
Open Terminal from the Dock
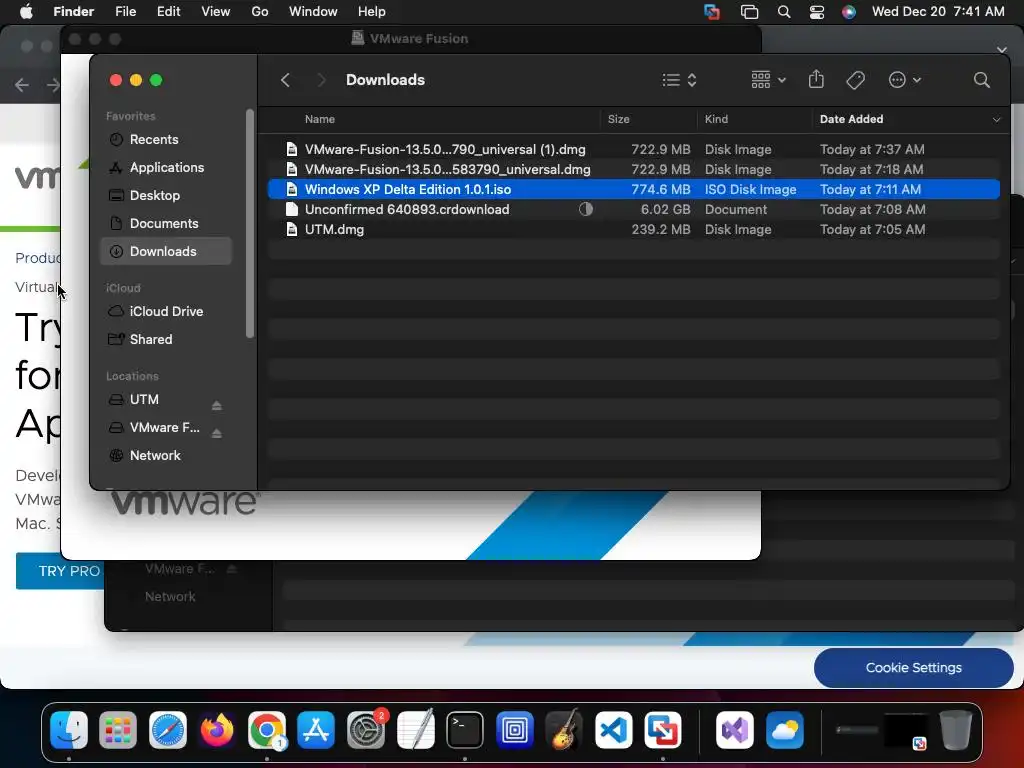pos(465,729)
